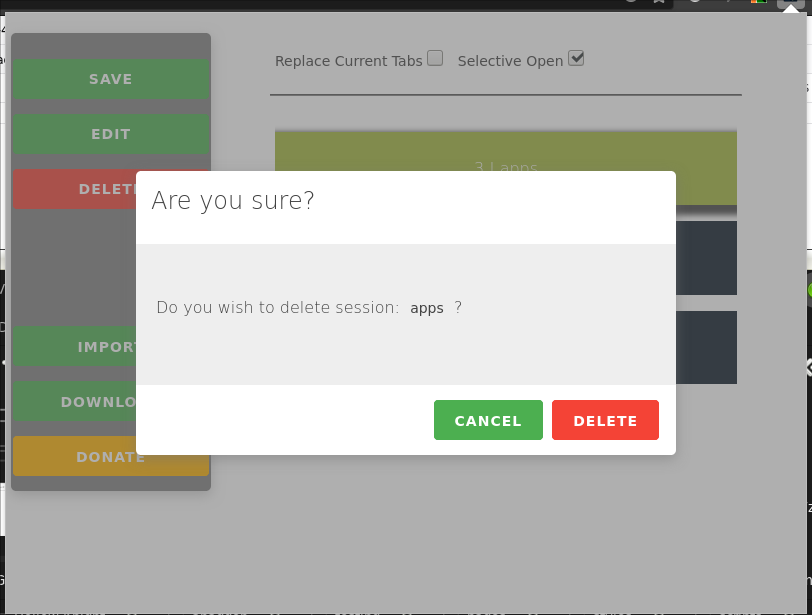This screenshot has width=812, height=615.
Task: Click the green CANCEL button
Action: 488,420
